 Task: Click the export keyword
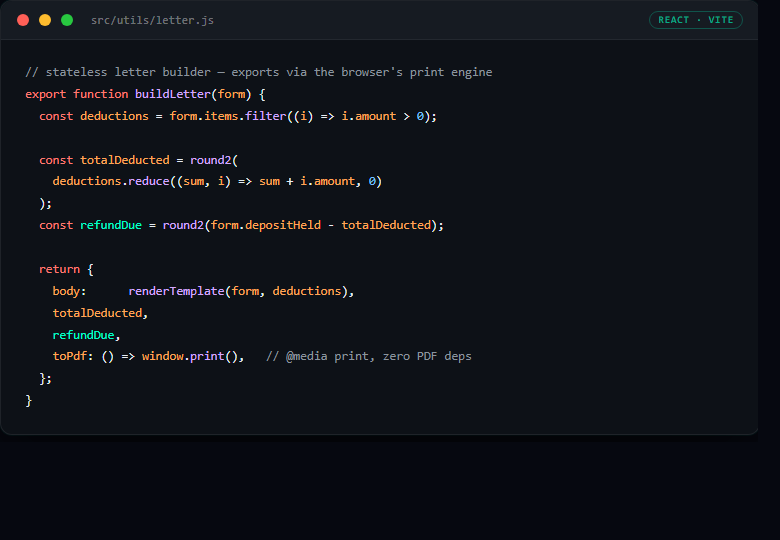point(46,94)
